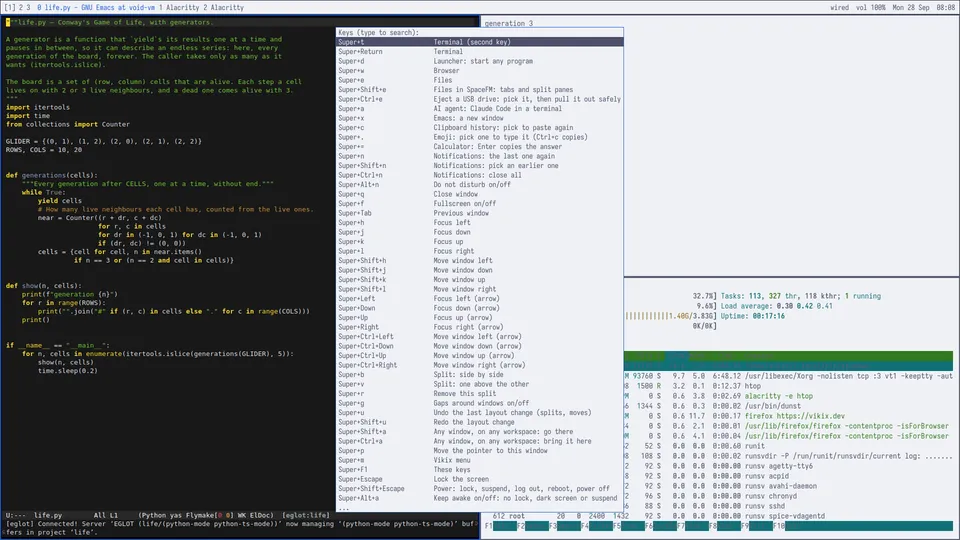The image size is (960, 540).
Task: Activate the life.py GNU Emacs window title
Action: click(96, 7)
